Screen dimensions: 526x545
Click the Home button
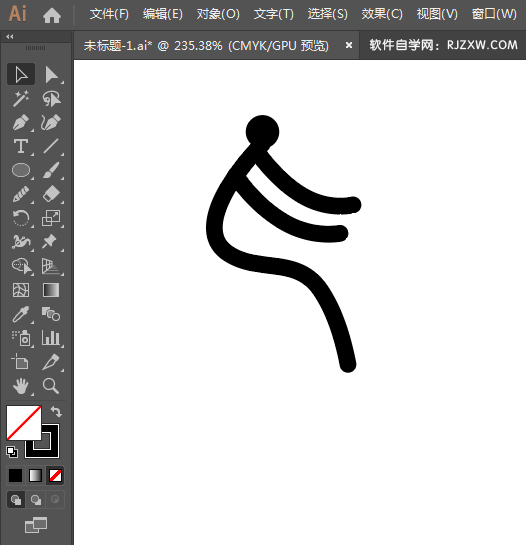52,15
